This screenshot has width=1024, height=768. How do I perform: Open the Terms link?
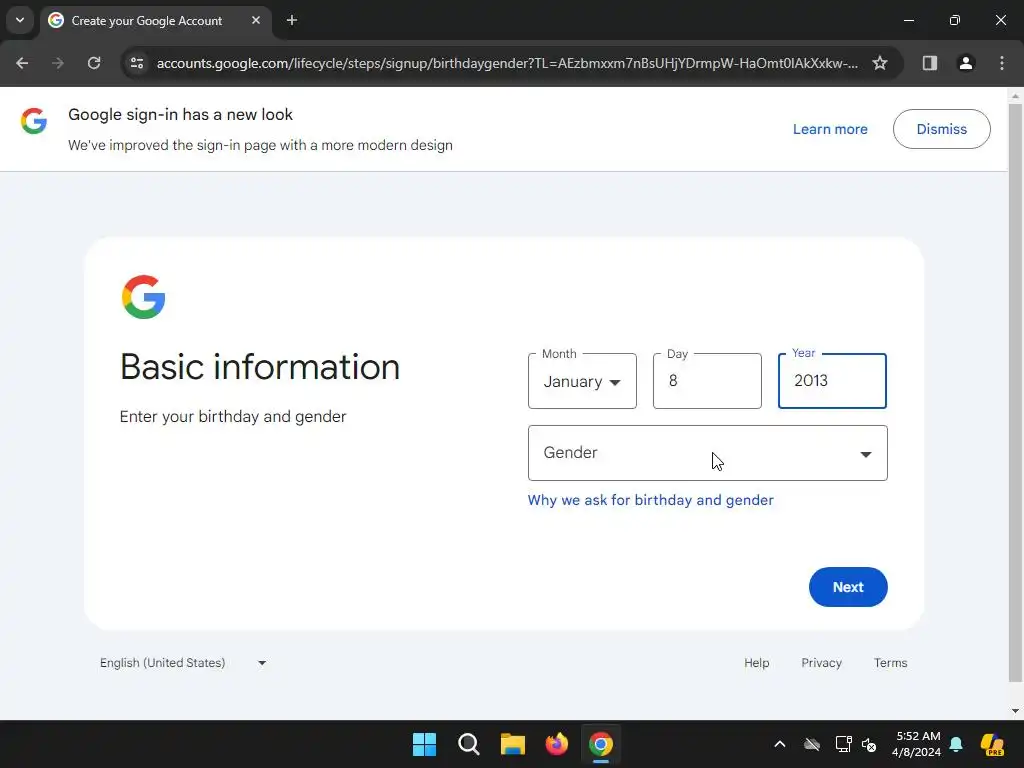click(x=890, y=663)
